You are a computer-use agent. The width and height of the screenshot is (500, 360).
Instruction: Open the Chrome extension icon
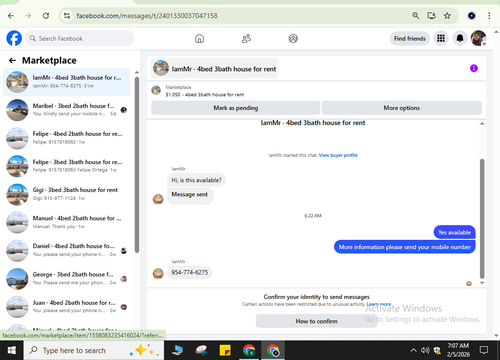pyautogui.click(x=471, y=16)
